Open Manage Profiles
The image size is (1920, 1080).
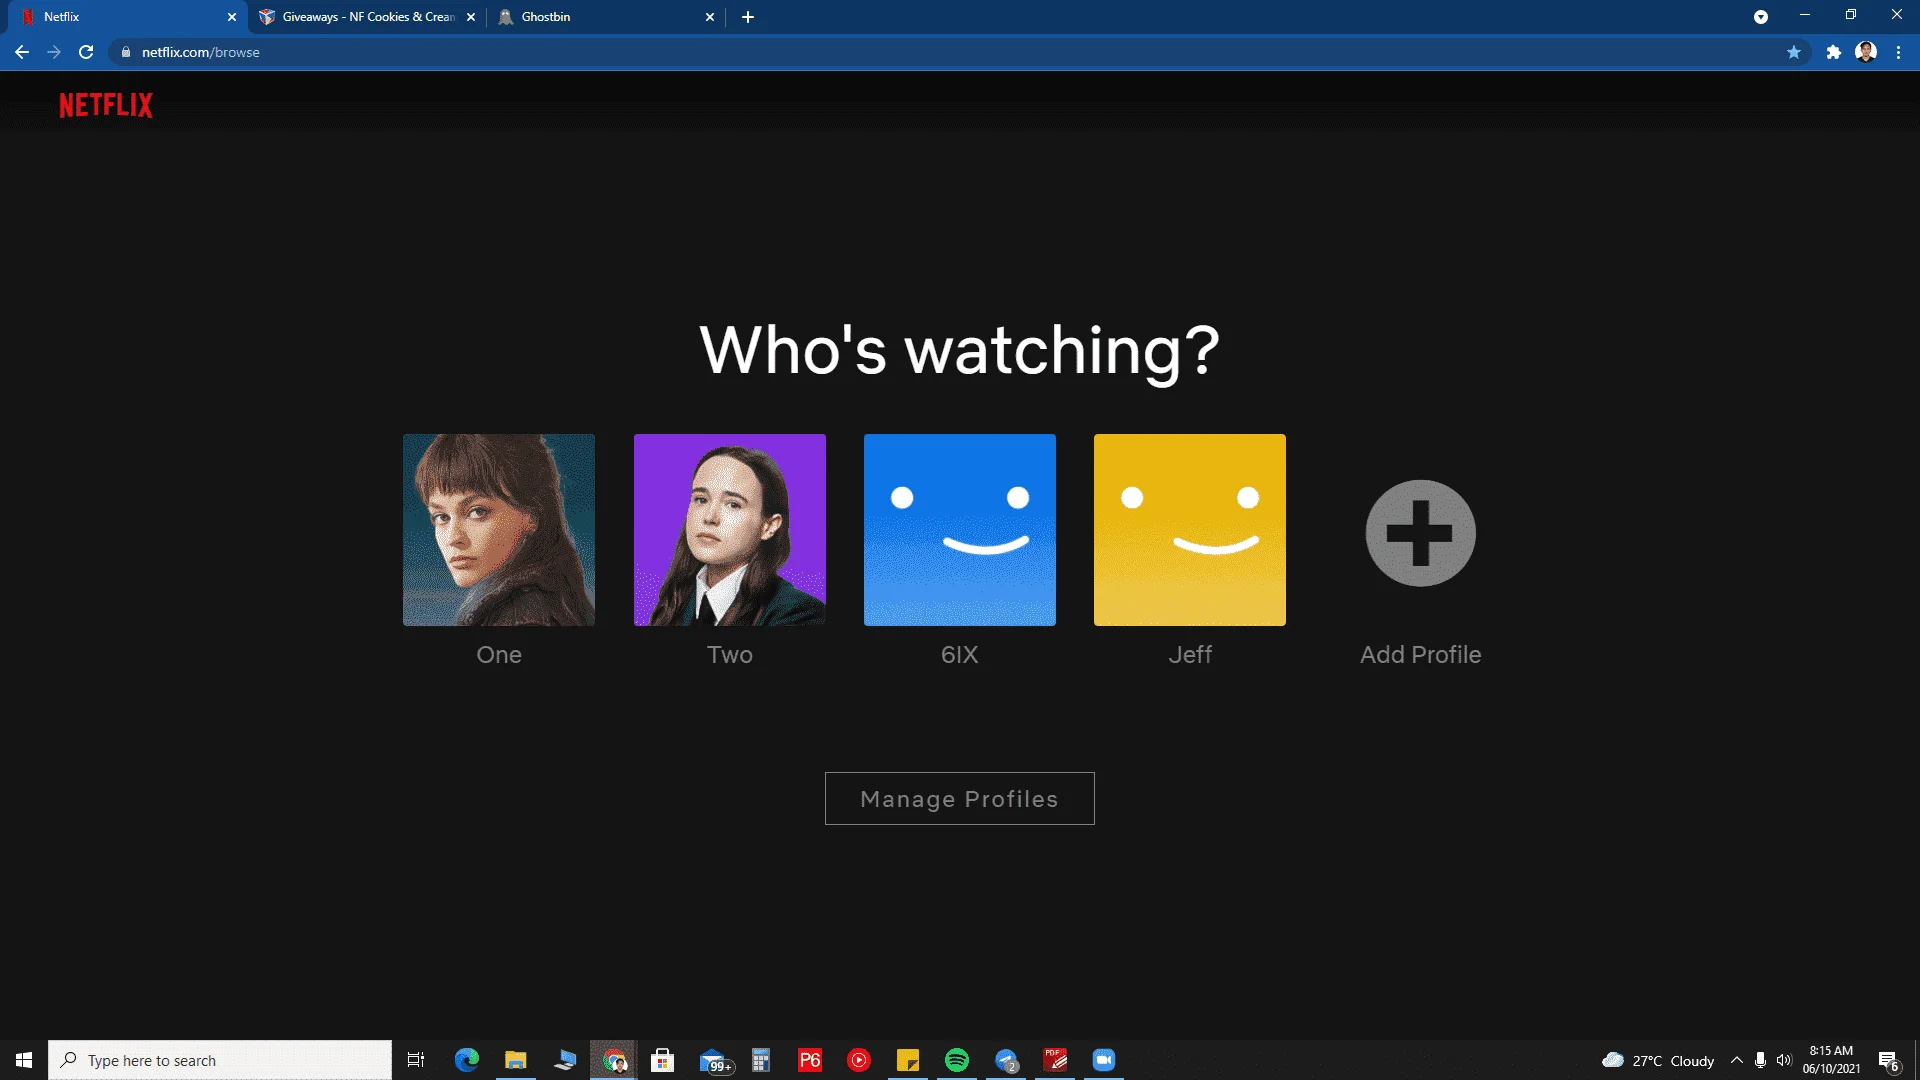tap(960, 798)
